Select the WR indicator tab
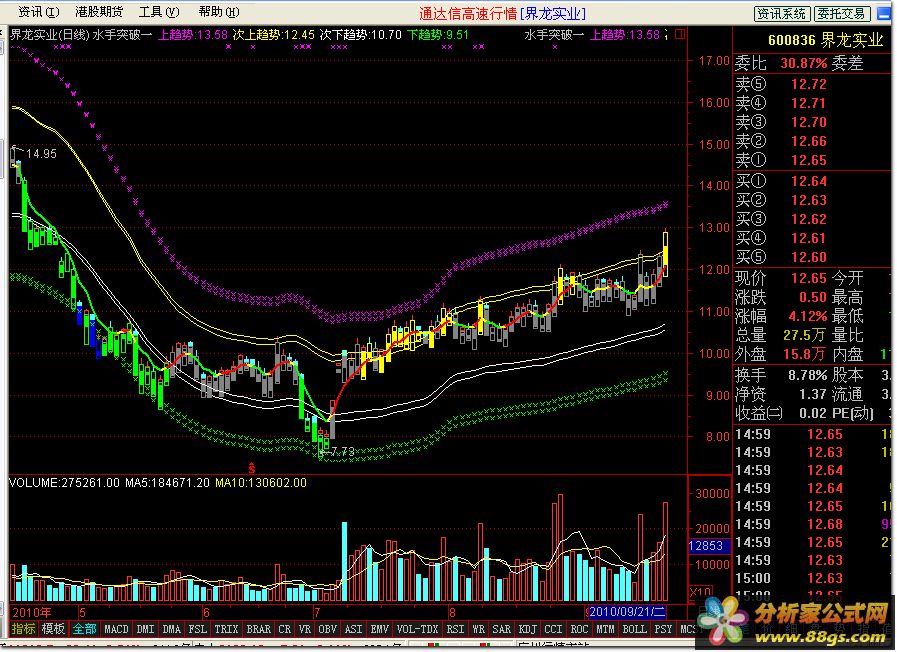897x652 pixels. click(479, 629)
